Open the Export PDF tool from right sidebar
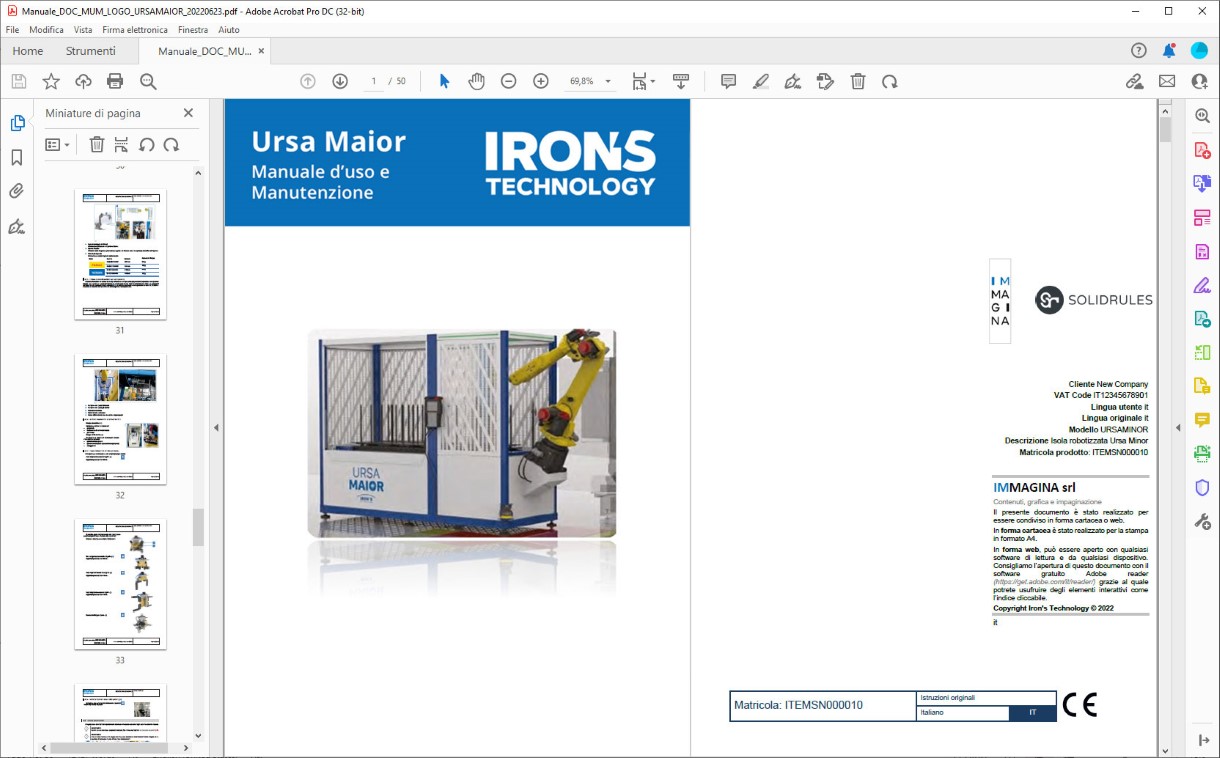This screenshot has height=758, width=1220. click(x=1200, y=183)
